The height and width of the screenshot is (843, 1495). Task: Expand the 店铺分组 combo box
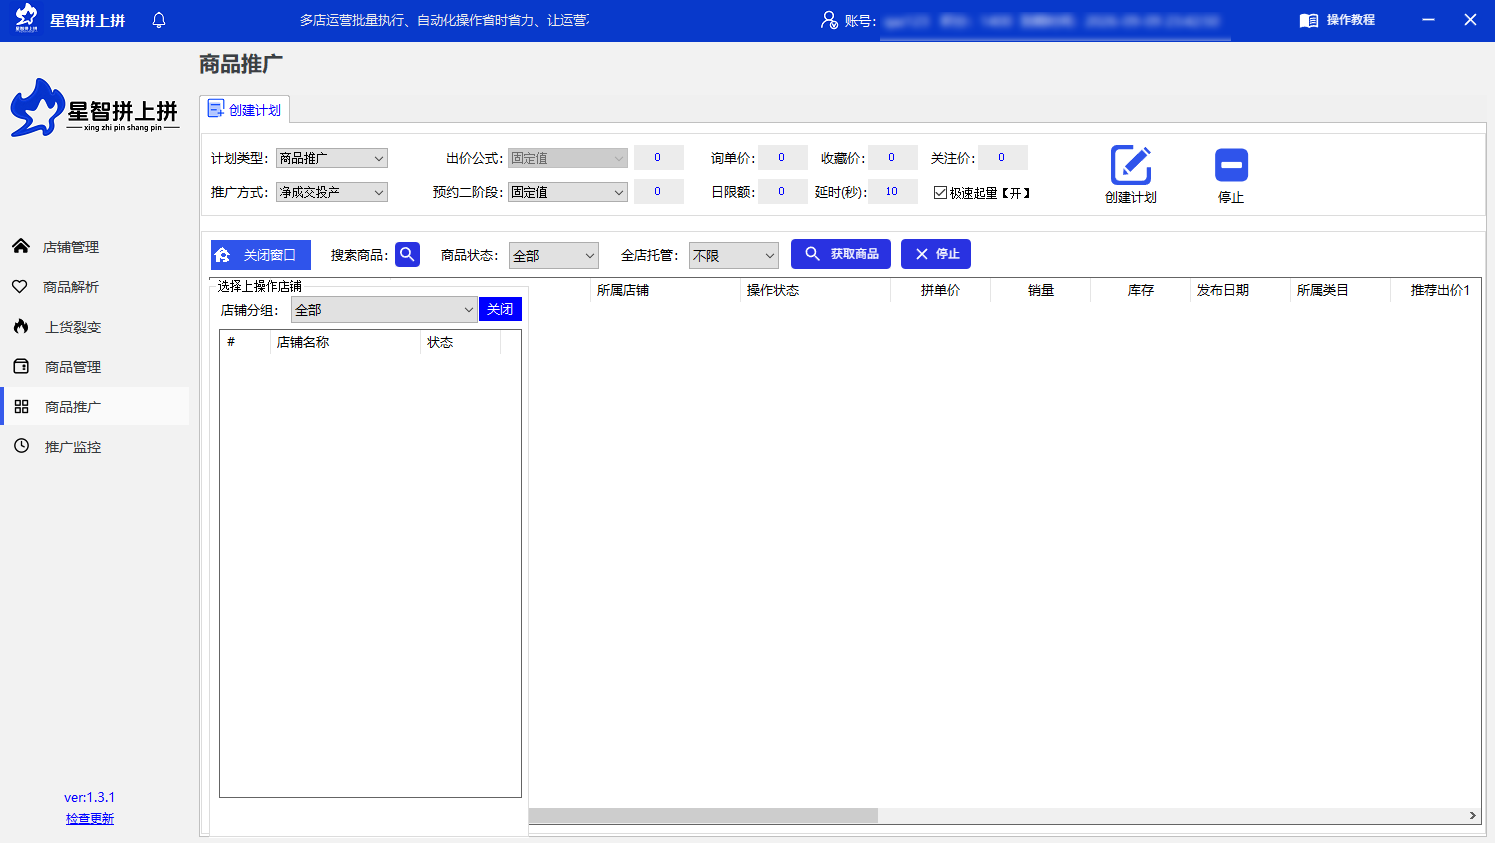tap(384, 310)
